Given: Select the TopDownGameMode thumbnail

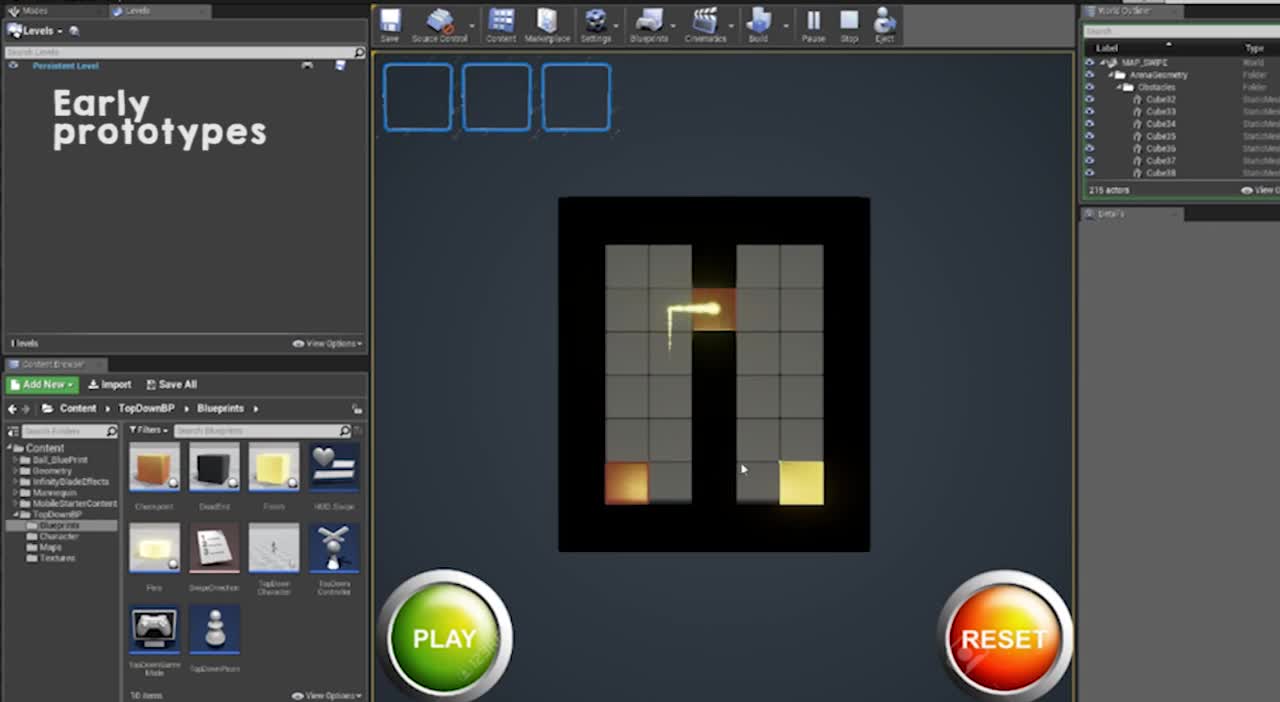Looking at the screenshot, I should click(x=153, y=628).
